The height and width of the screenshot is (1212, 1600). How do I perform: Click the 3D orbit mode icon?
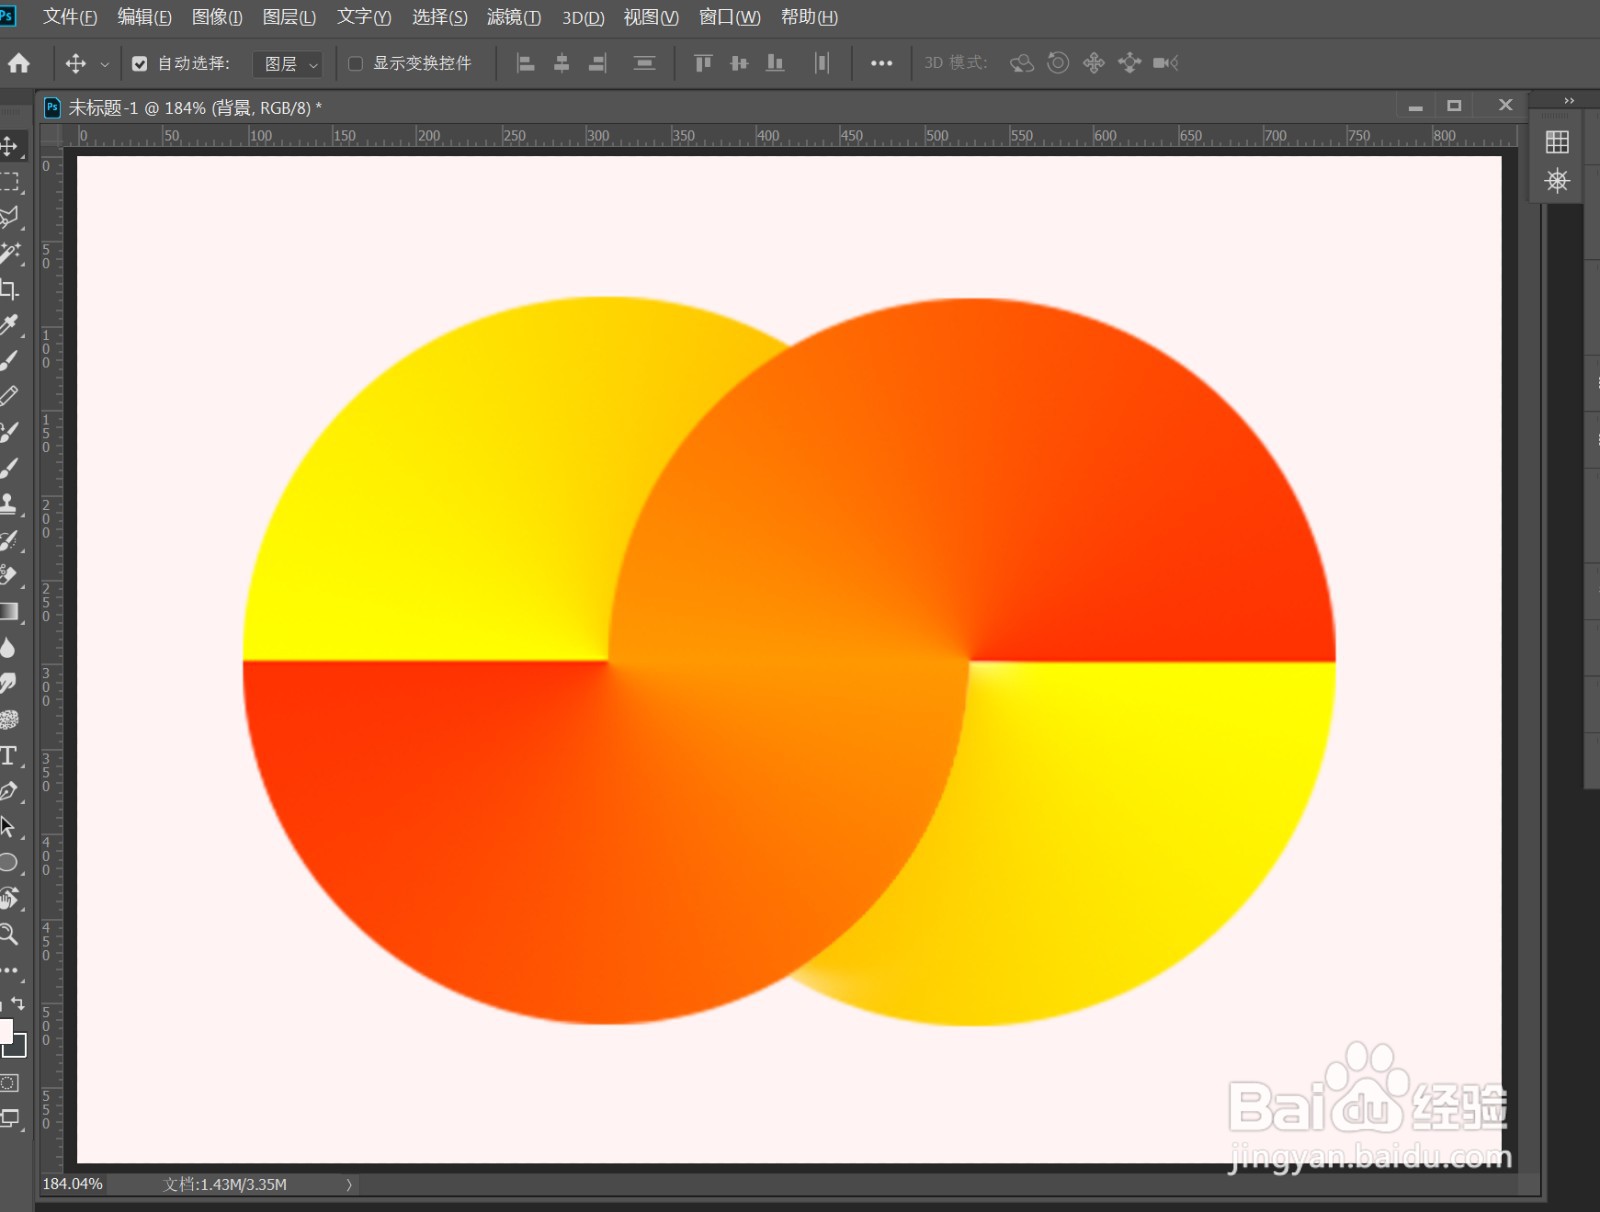click(x=1021, y=63)
